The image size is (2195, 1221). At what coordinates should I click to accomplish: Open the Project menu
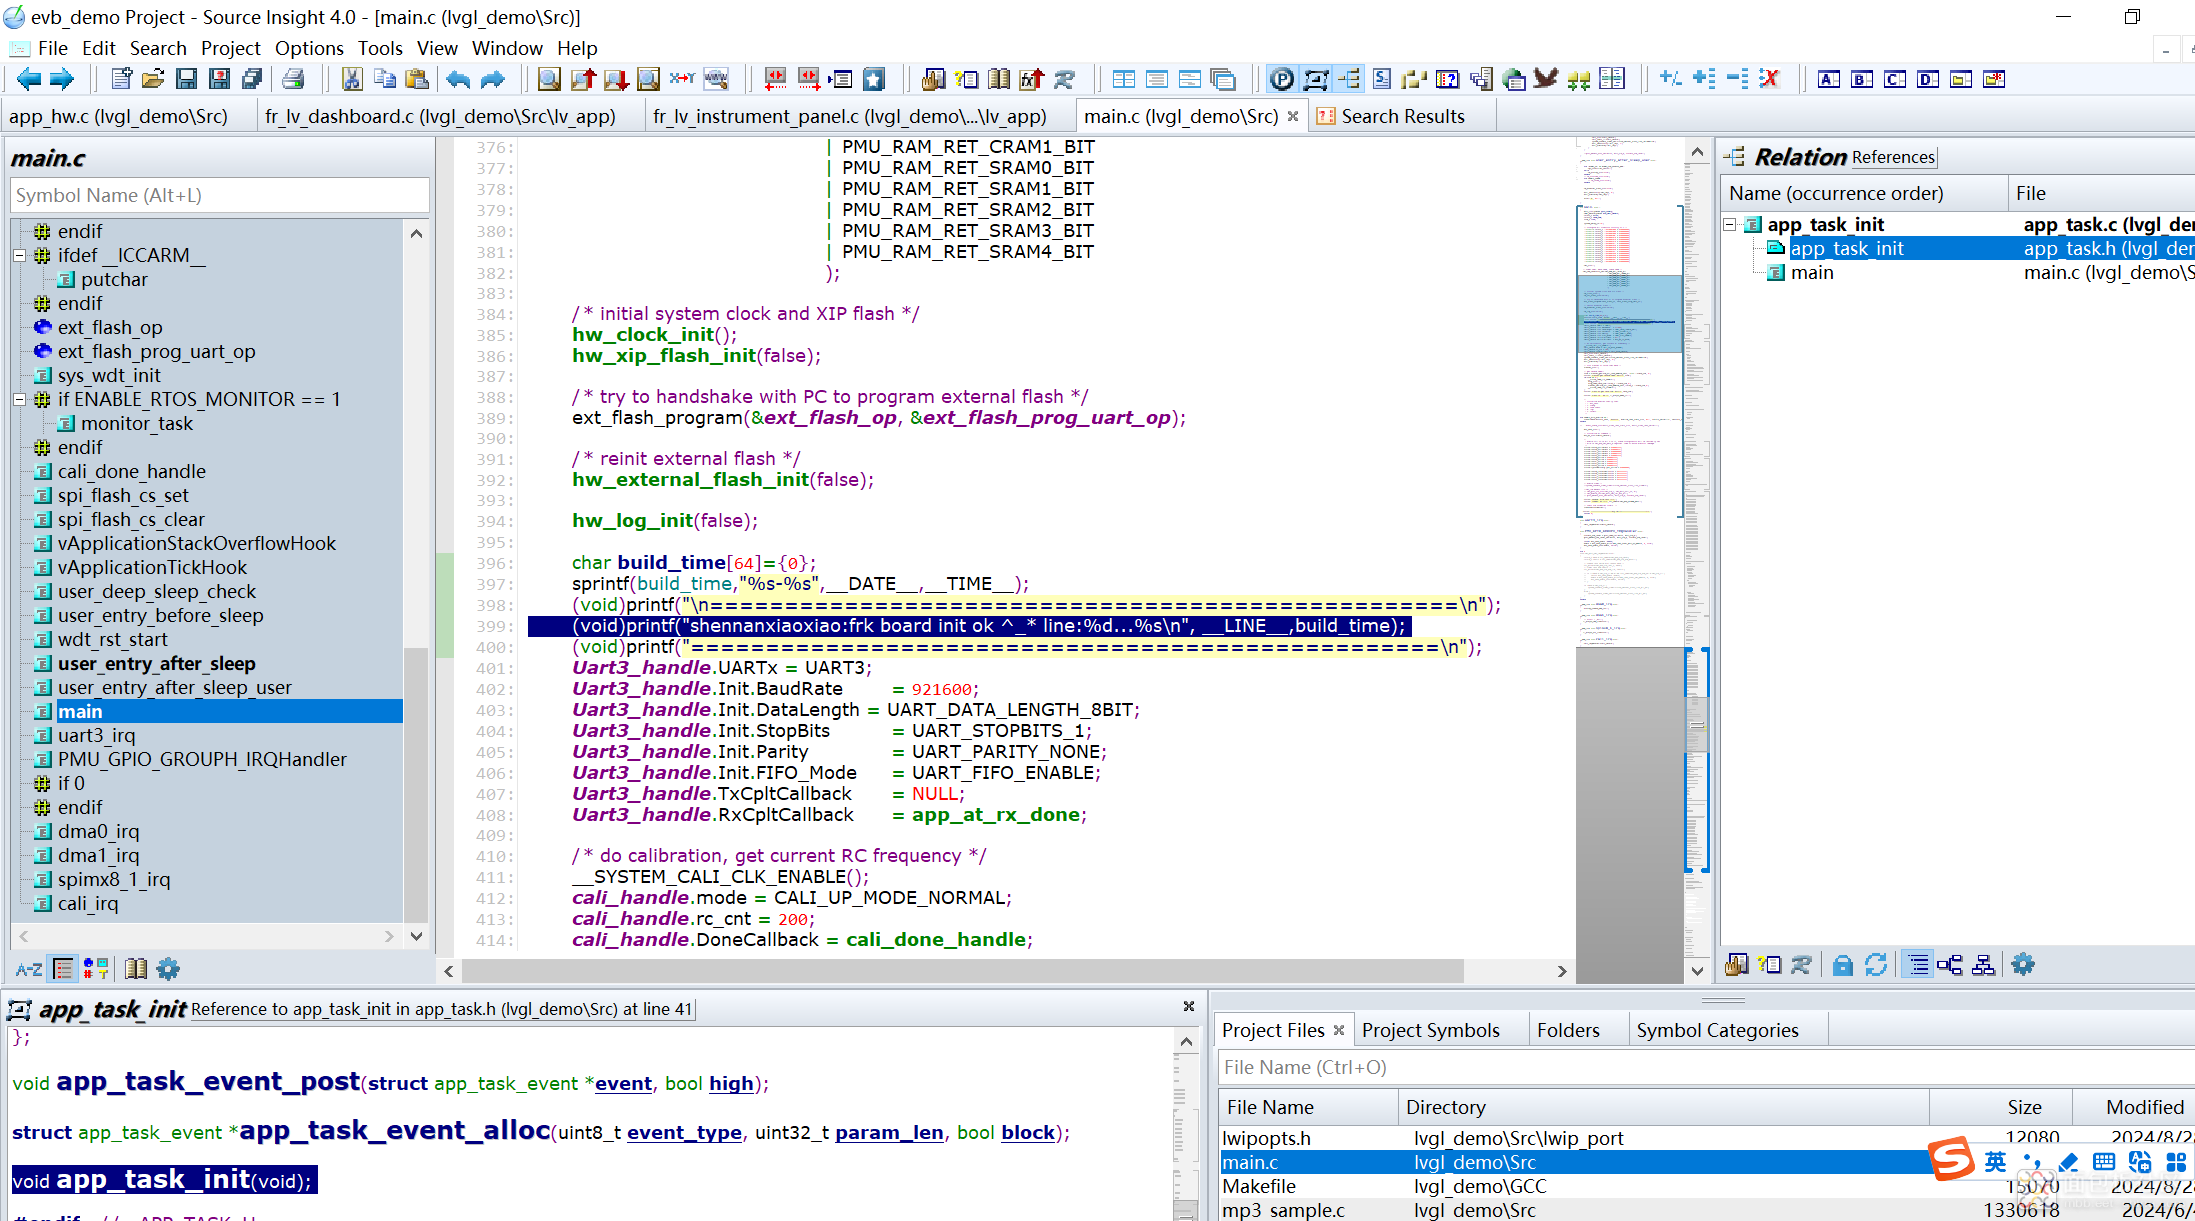tap(230, 48)
